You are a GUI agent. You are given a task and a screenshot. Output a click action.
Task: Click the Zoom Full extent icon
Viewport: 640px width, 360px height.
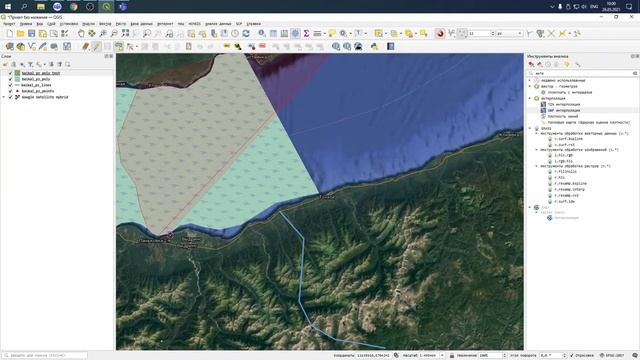click(125, 33)
